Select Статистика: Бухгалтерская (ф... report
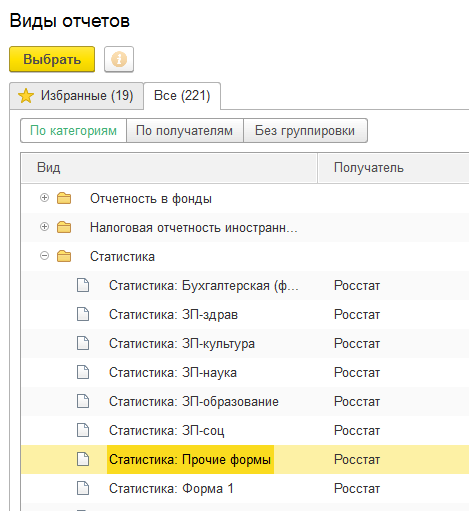Image resolution: width=469 pixels, height=511 pixels. click(203, 286)
